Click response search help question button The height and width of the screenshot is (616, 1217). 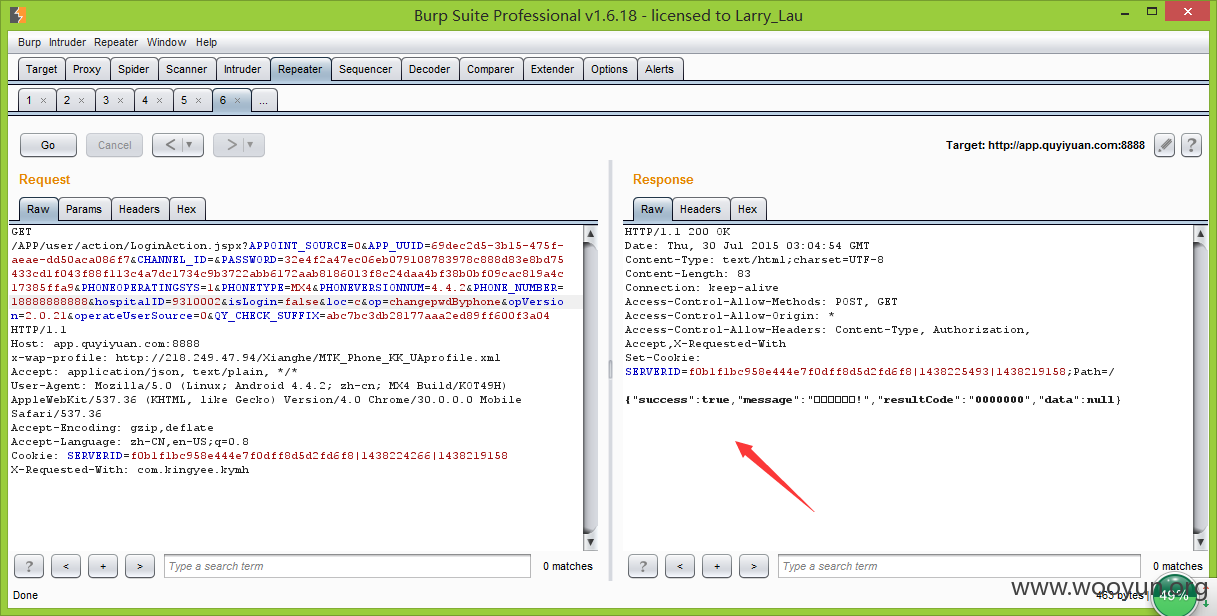click(x=642, y=566)
